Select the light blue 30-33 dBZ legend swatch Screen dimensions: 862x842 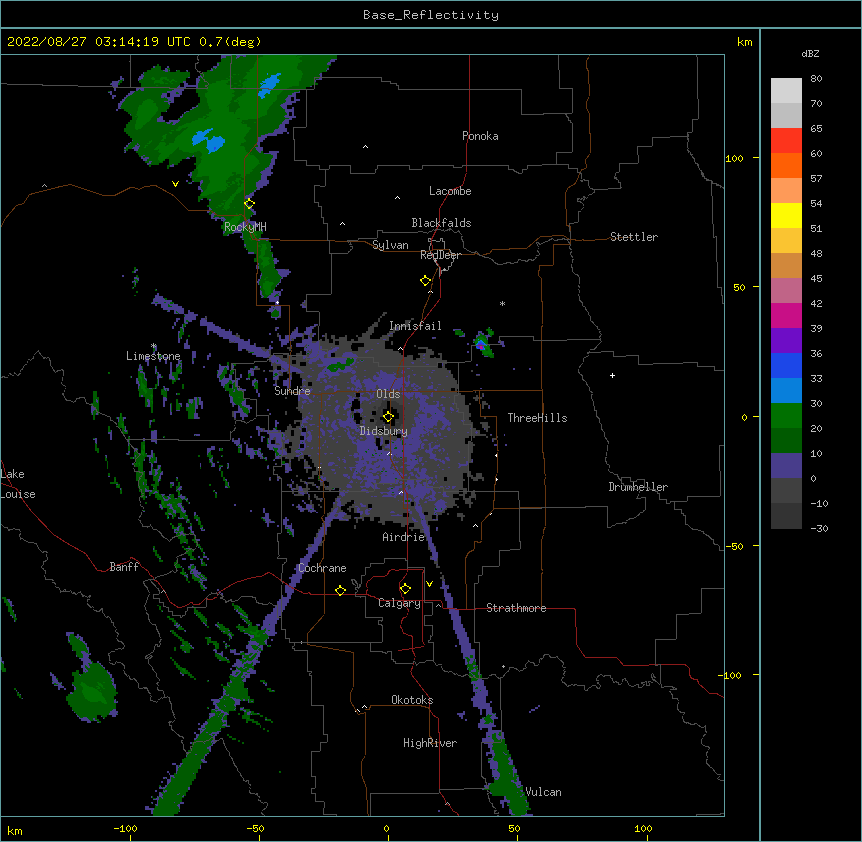point(786,391)
